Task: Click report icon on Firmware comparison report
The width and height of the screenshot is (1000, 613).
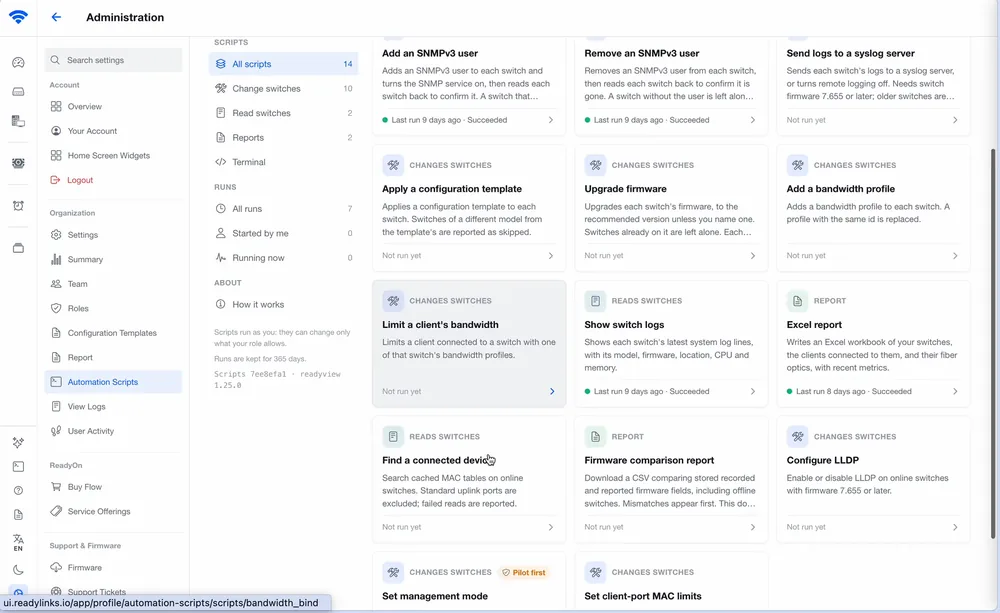Action: 595,436
